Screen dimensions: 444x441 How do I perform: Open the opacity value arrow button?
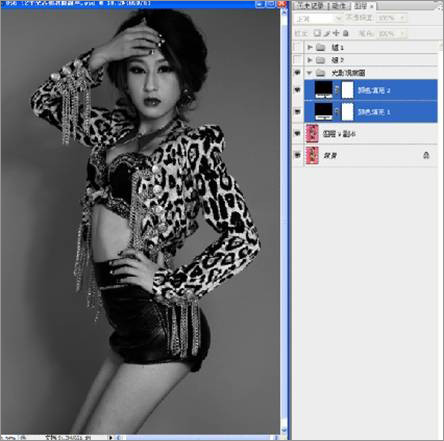[x=402, y=18]
